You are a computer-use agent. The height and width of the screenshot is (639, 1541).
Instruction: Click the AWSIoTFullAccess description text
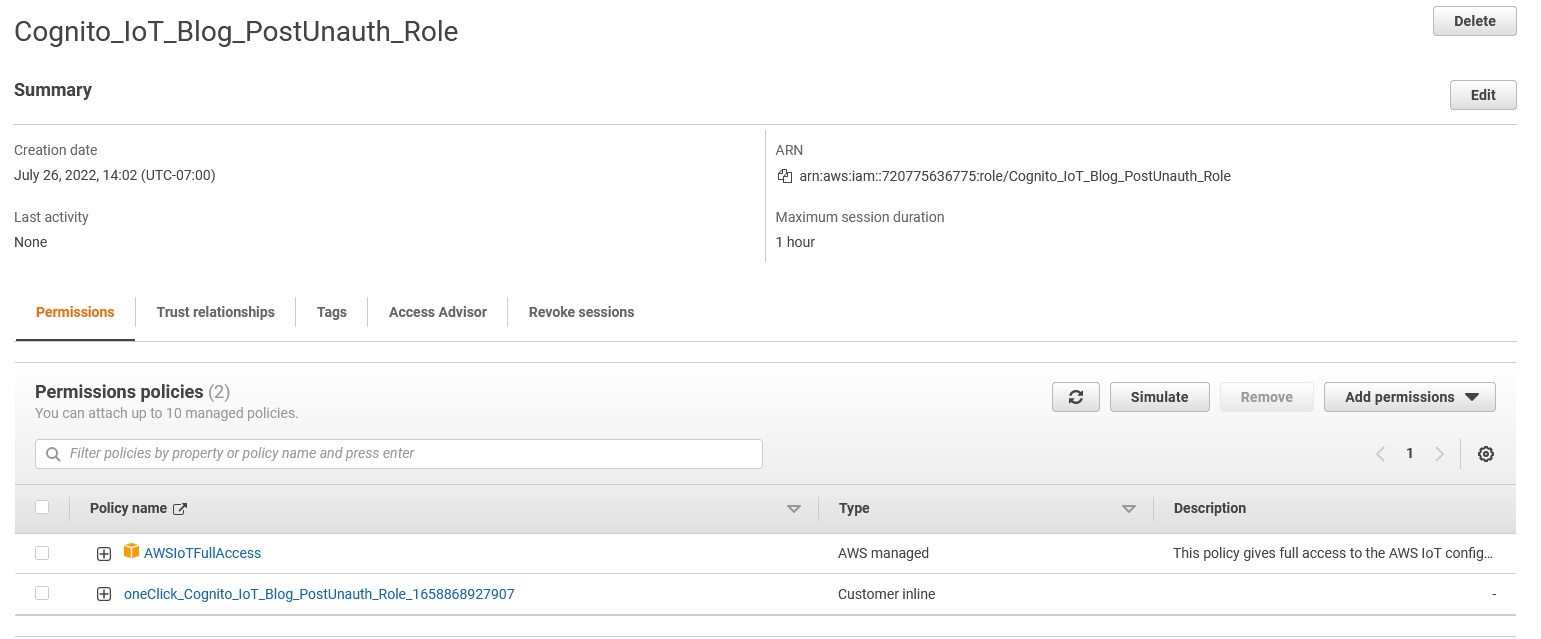pyautogui.click(x=1333, y=553)
